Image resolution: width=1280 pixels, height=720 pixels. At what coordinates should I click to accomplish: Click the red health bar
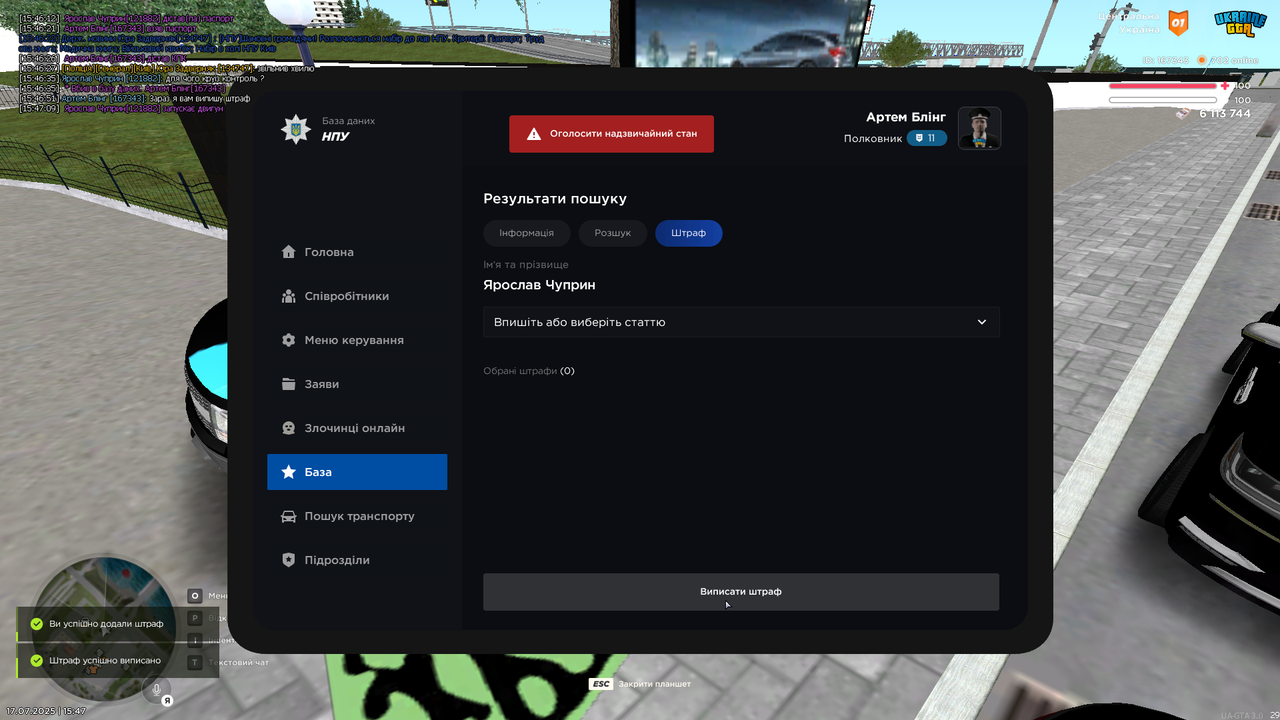[x=1164, y=86]
